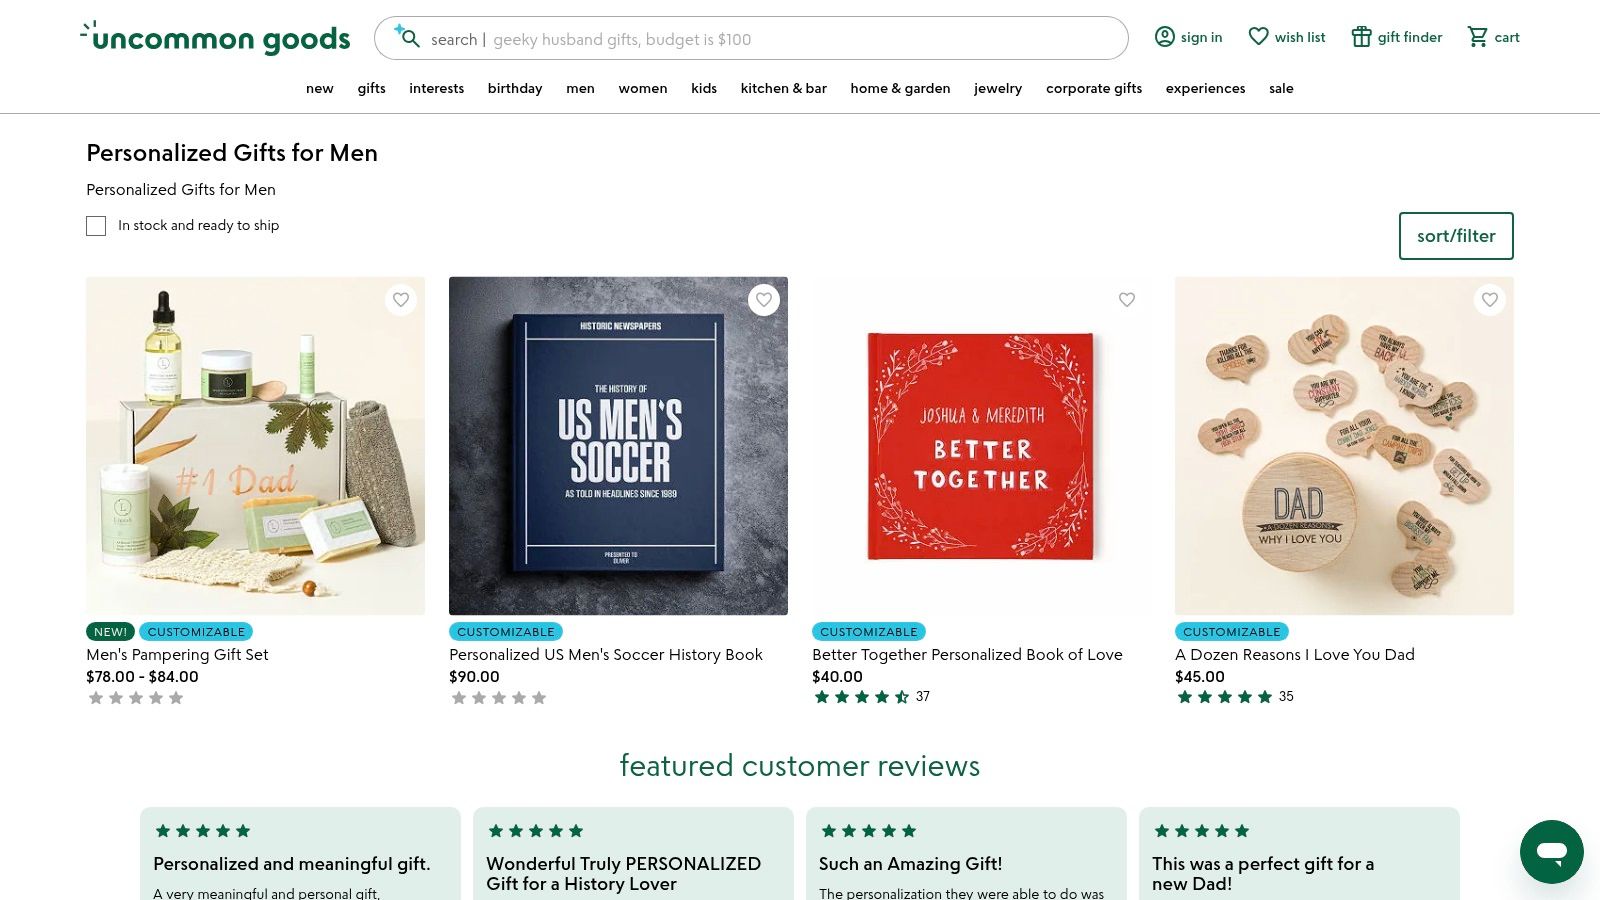Favorite the Better Together Book of Love
1600x900 pixels.
pyautogui.click(x=1127, y=299)
